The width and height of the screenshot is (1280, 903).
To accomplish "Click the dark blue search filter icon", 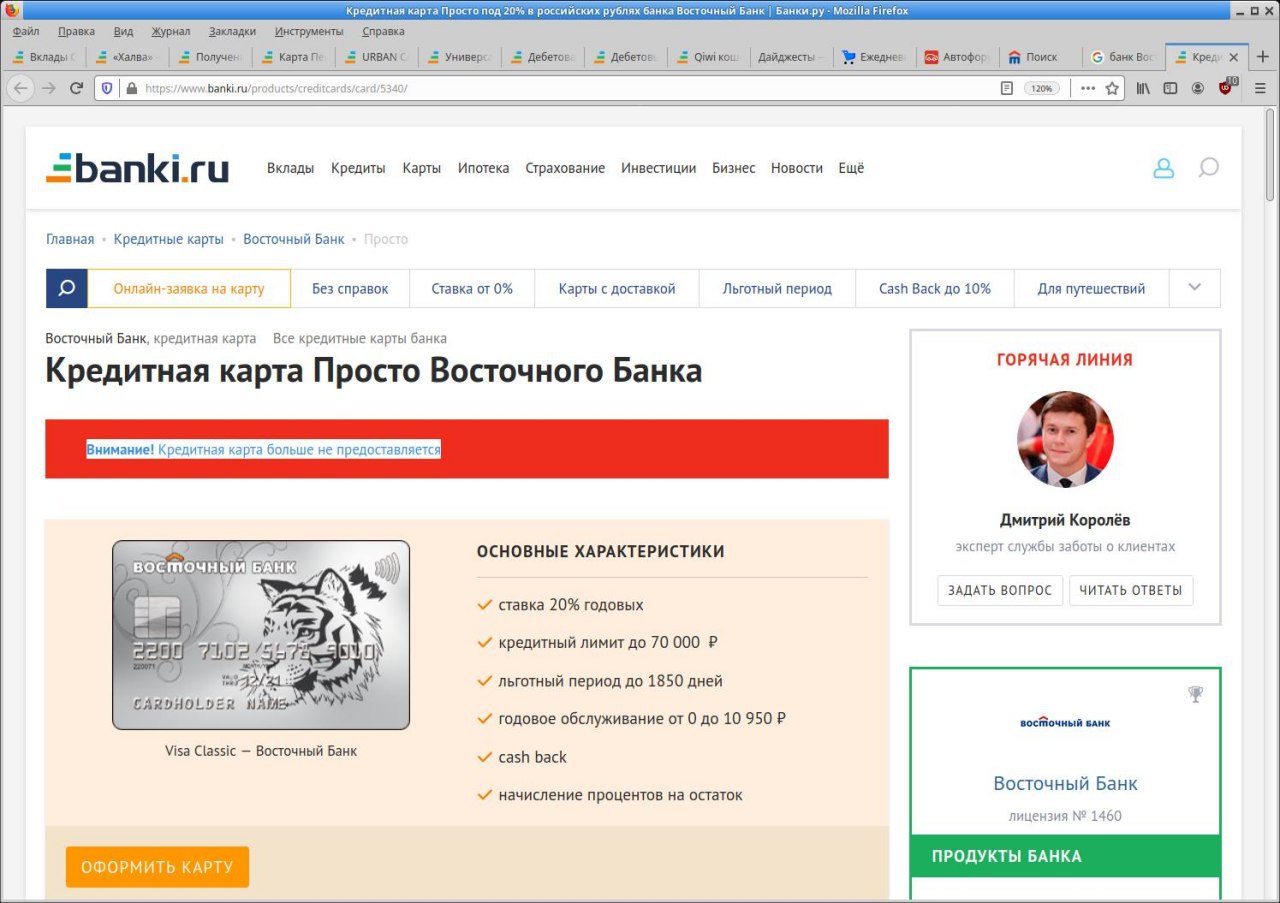I will pyautogui.click(x=67, y=288).
